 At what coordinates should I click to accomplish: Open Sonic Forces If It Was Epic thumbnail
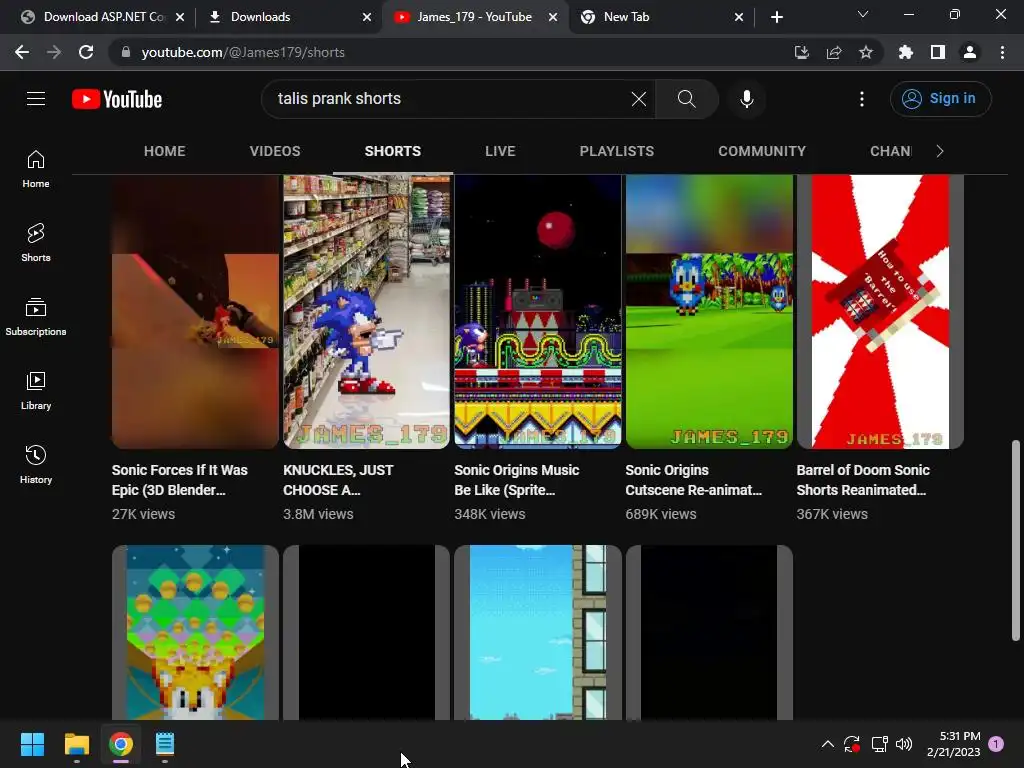195,312
